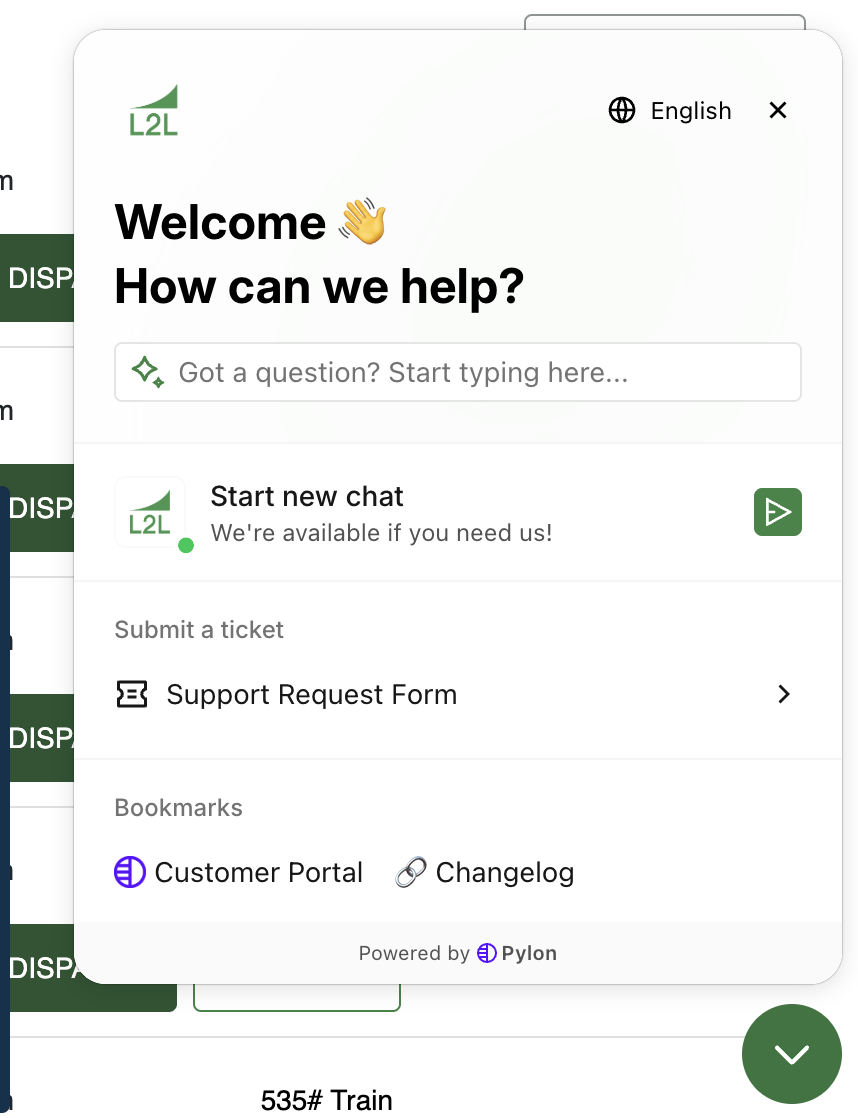Click the L2L avatar beside Start new chat
Image resolution: width=858 pixels, height=1118 pixels.
(150, 512)
